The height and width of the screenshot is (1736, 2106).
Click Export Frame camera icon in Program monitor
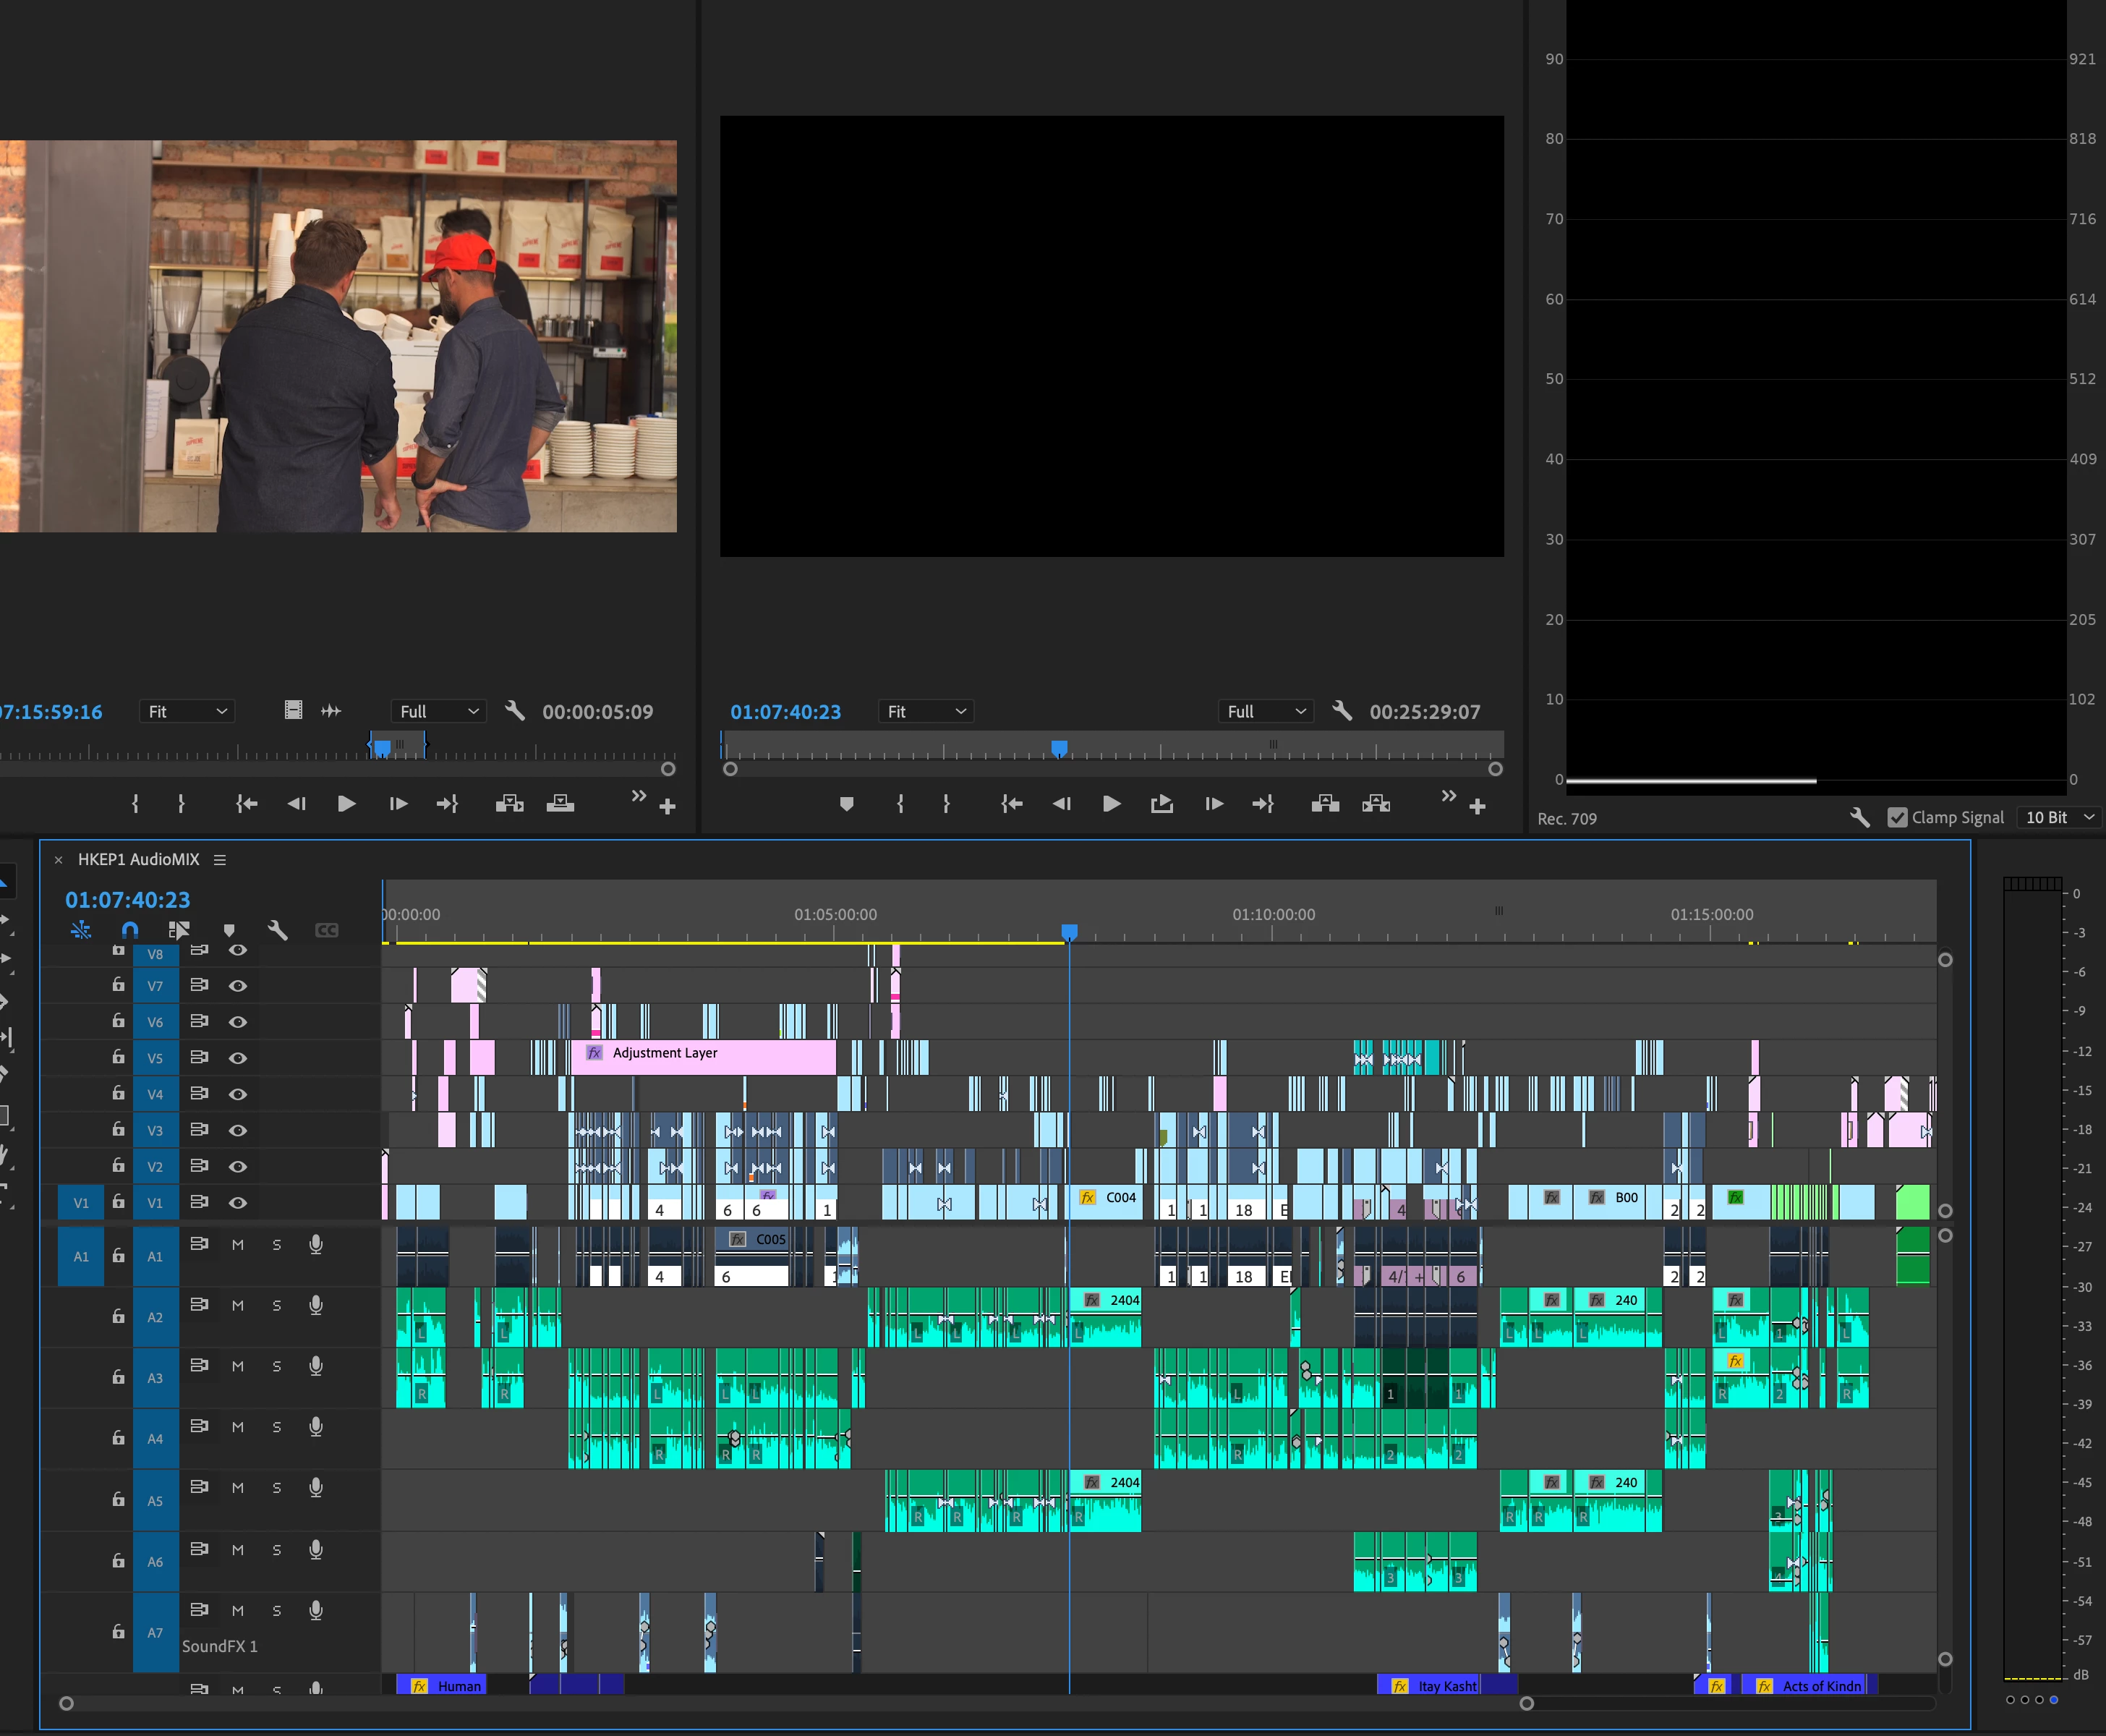pyautogui.click(x=1162, y=804)
